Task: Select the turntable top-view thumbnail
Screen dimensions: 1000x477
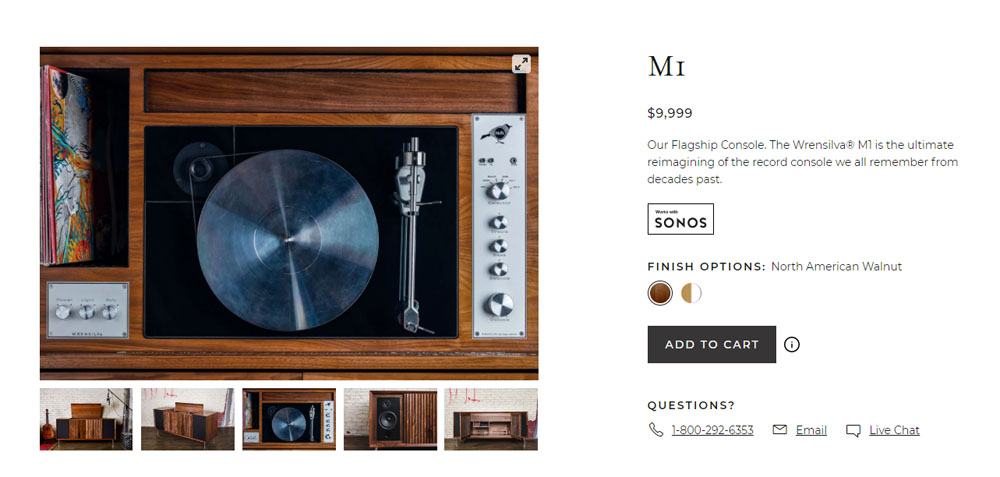Action: (289, 419)
